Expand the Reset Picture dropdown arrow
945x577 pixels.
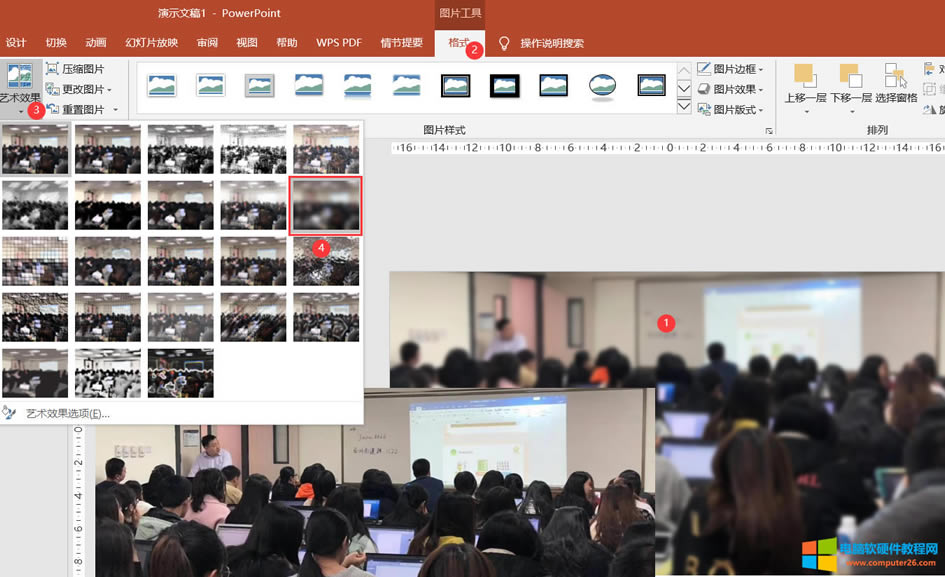[x=113, y=107]
